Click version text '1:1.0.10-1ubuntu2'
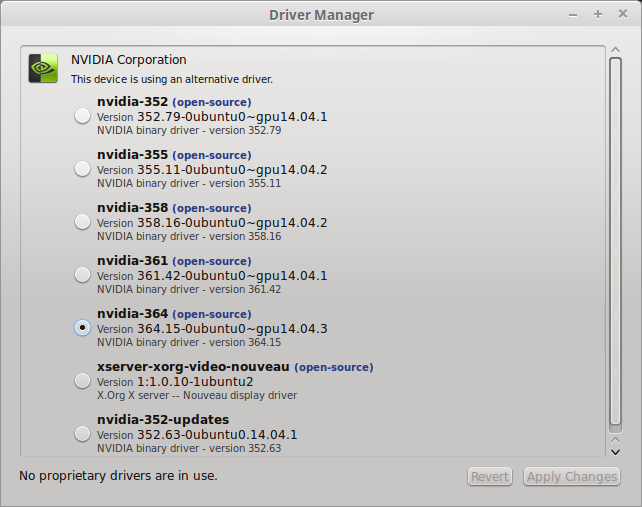This screenshot has width=642, height=507. coord(195,382)
